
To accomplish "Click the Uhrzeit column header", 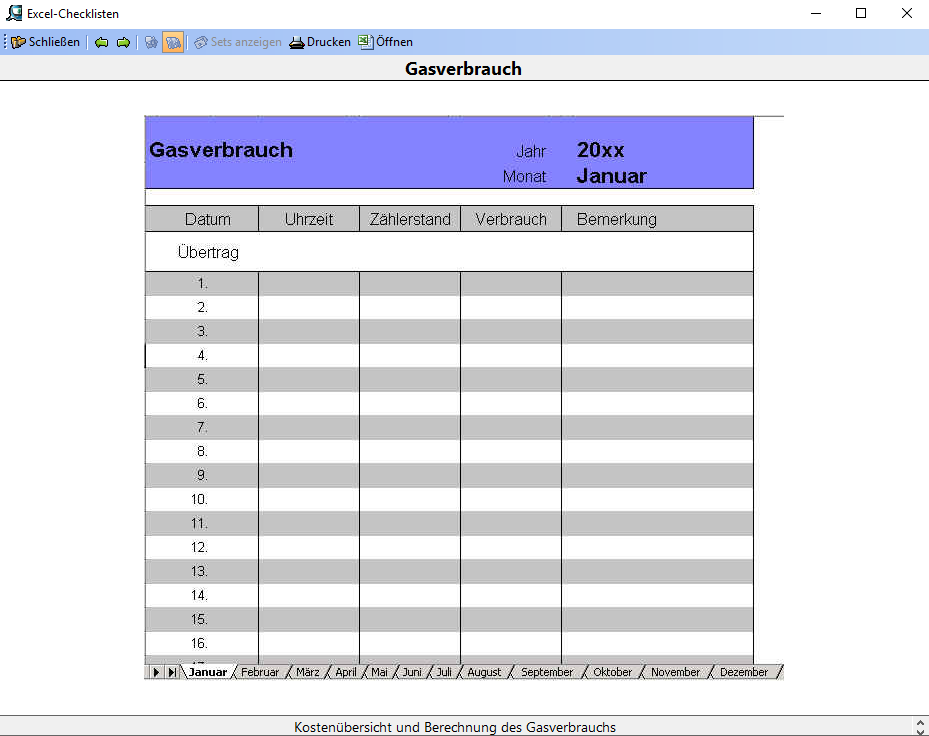I will tap(309, 219).
